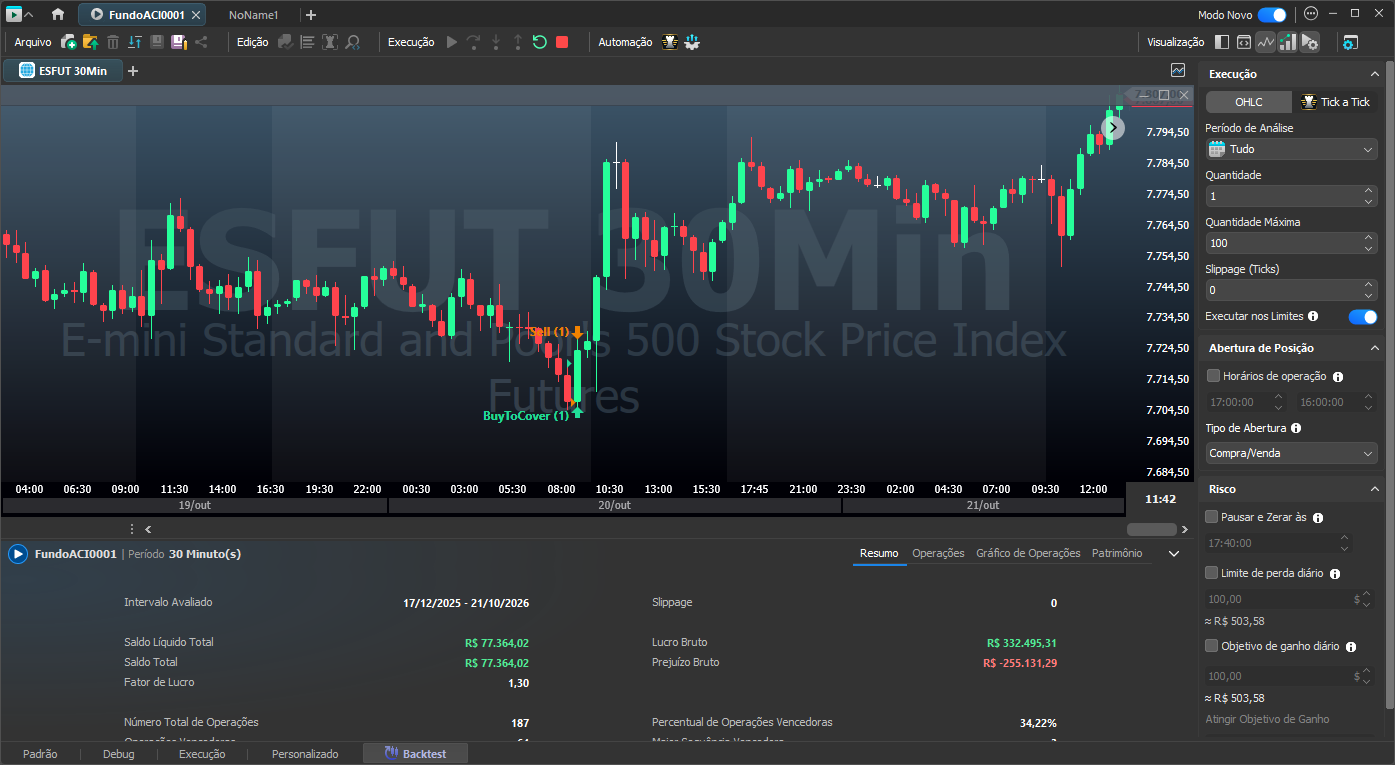Enable the Horários de operação checkbox
The width and height of the screenshot is (1395, 765).
[x=1214, y=376]
